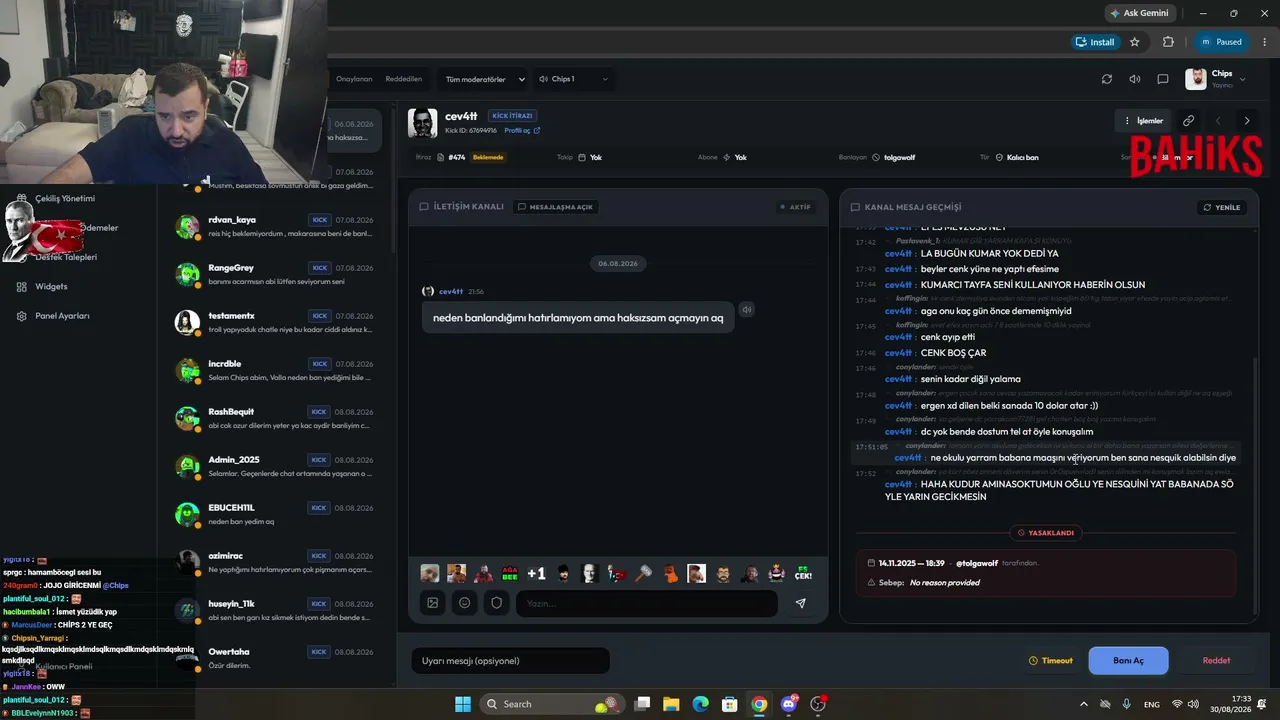The width and height of the screenshot is (1280, 720).
Task: Select the testamentx appeal in the list
Action: [274, 322]
